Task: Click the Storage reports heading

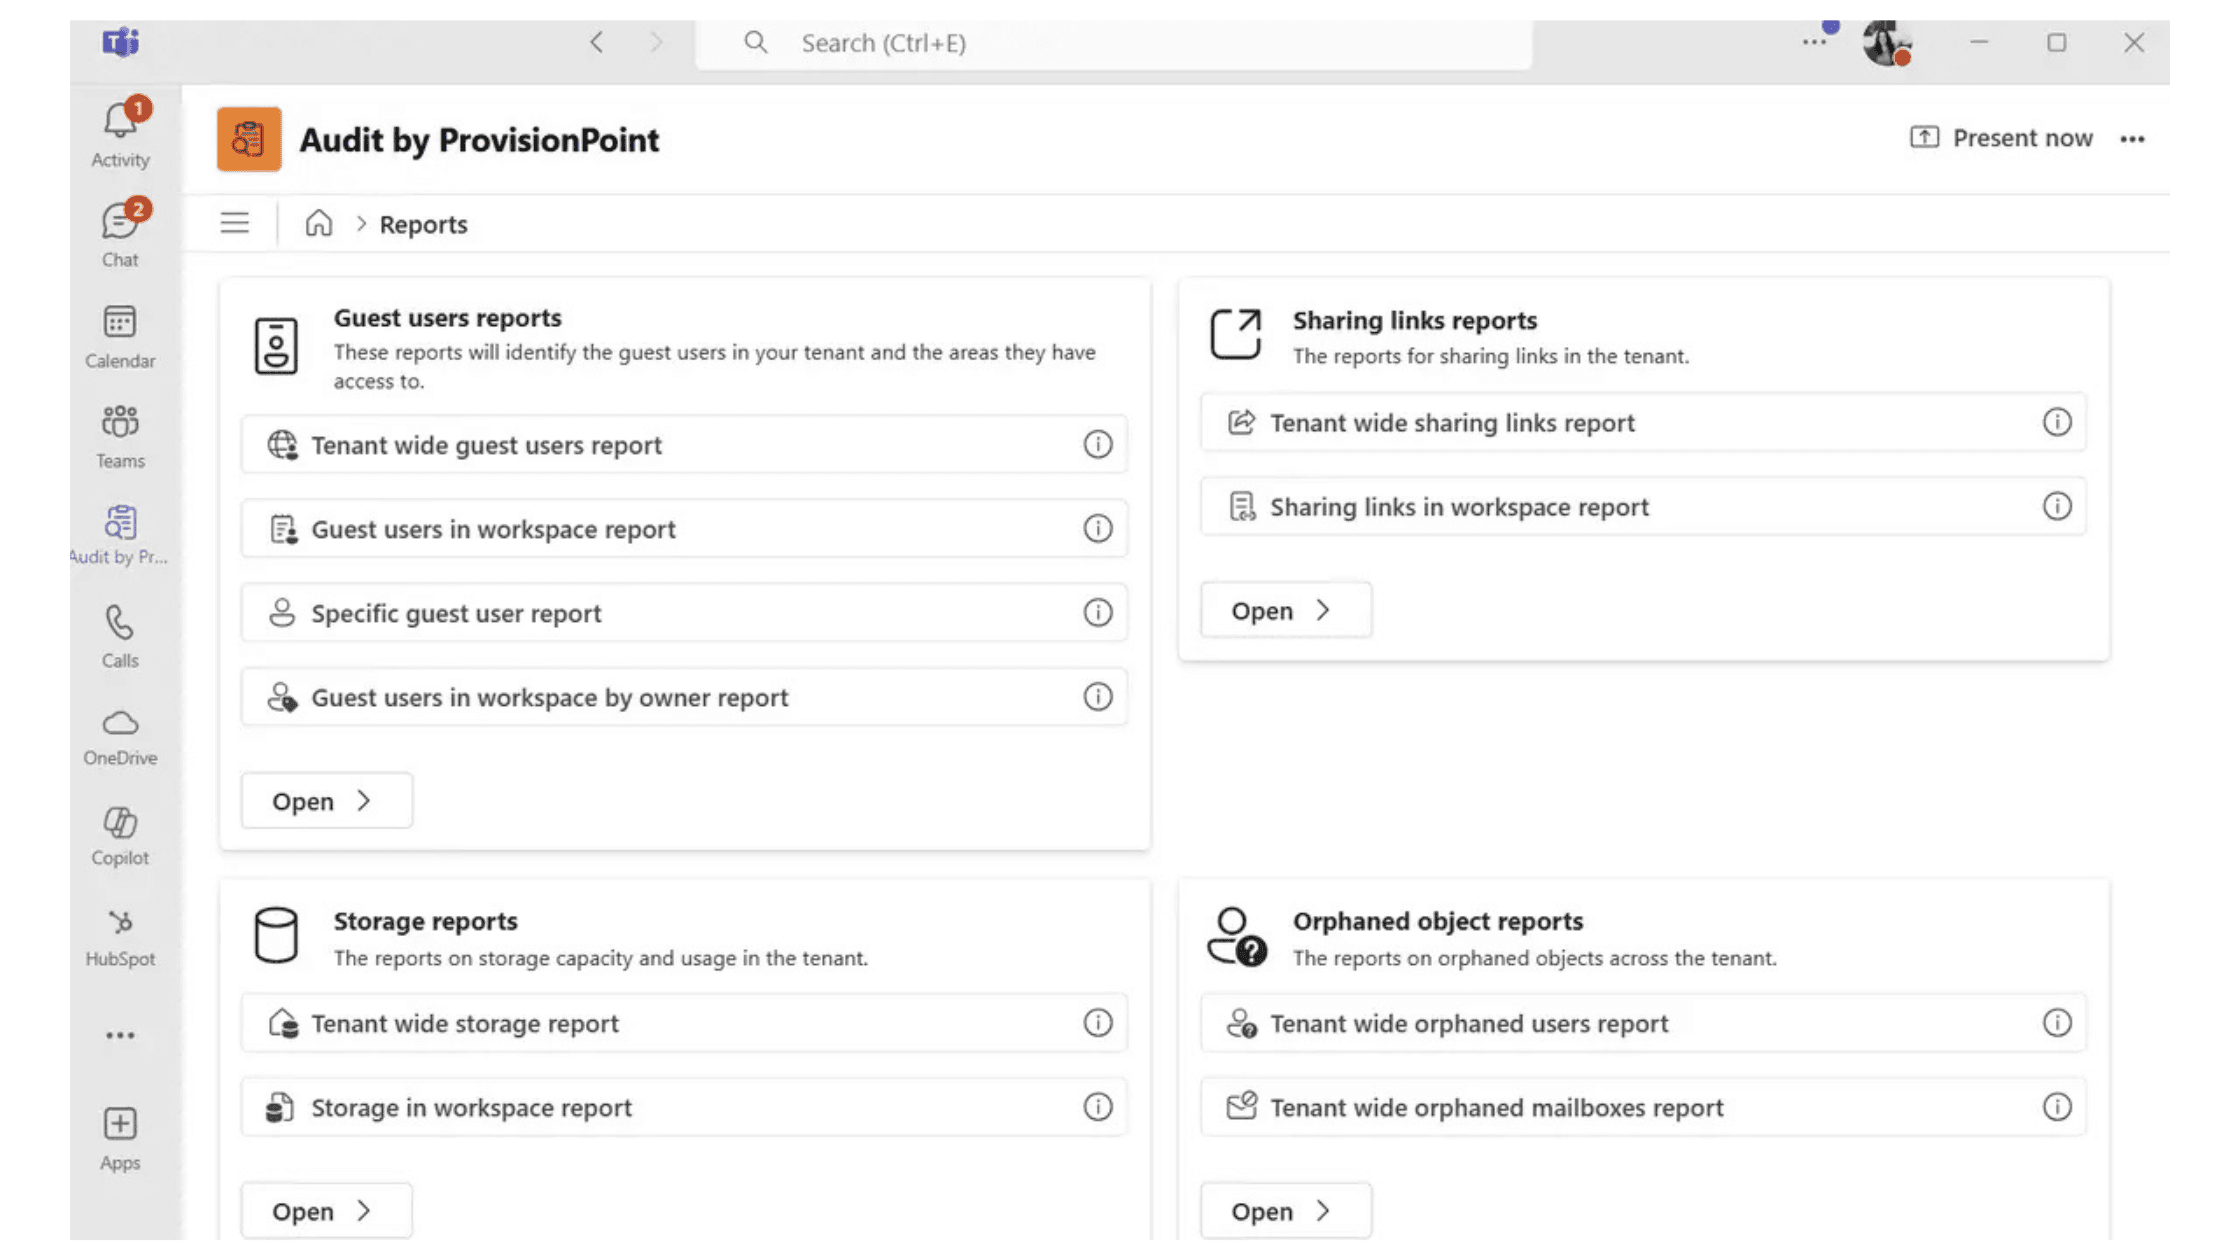Action: click(x=425, y=921)
